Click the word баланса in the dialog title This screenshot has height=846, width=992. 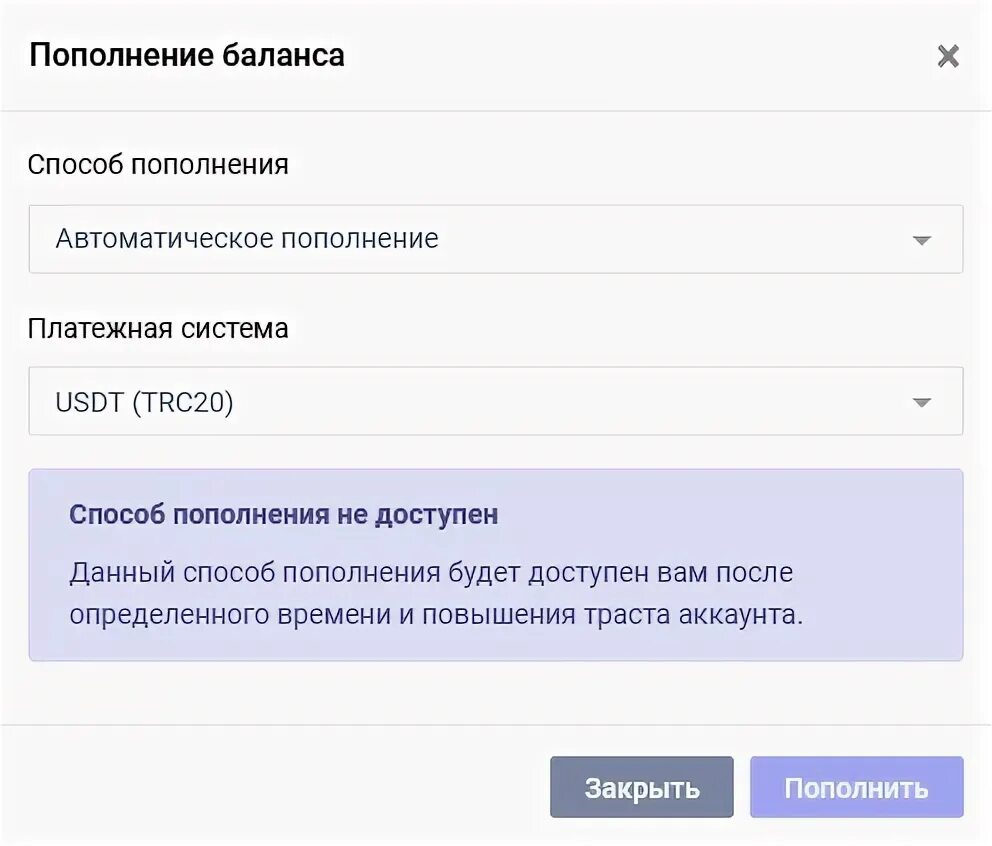pos(275,55)
